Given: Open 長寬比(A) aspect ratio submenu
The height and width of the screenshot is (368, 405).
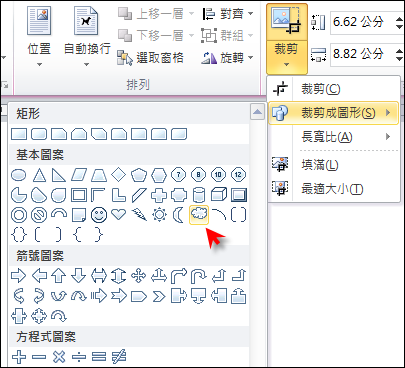Looking at the screenshot, I should point(334,137).
